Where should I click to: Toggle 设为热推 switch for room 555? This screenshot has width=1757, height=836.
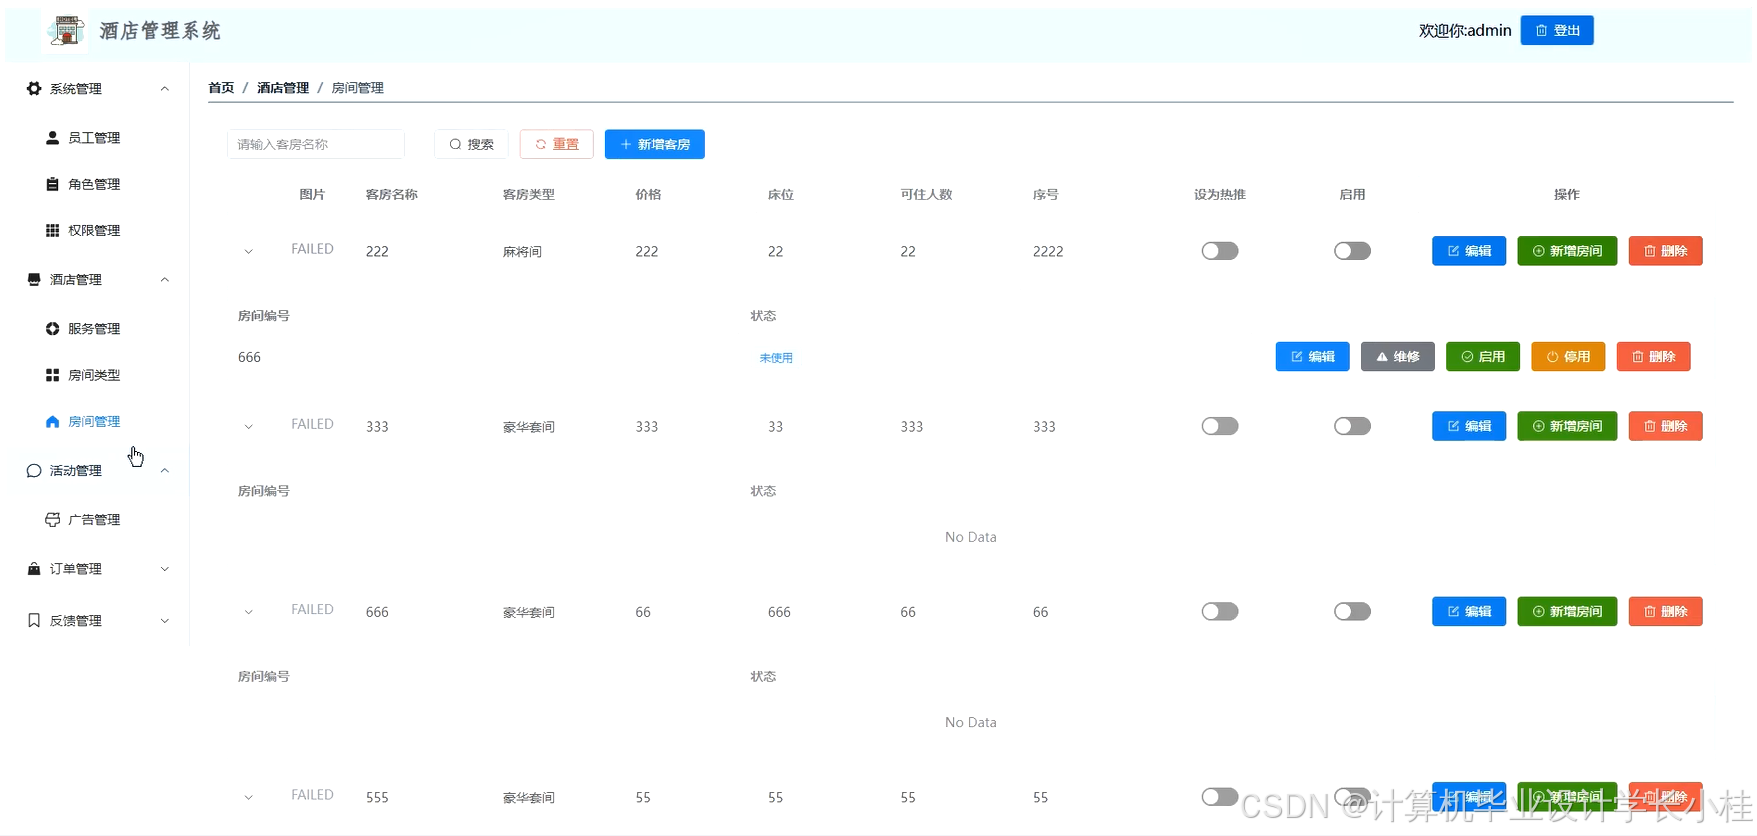click(x=1220, y=797)
